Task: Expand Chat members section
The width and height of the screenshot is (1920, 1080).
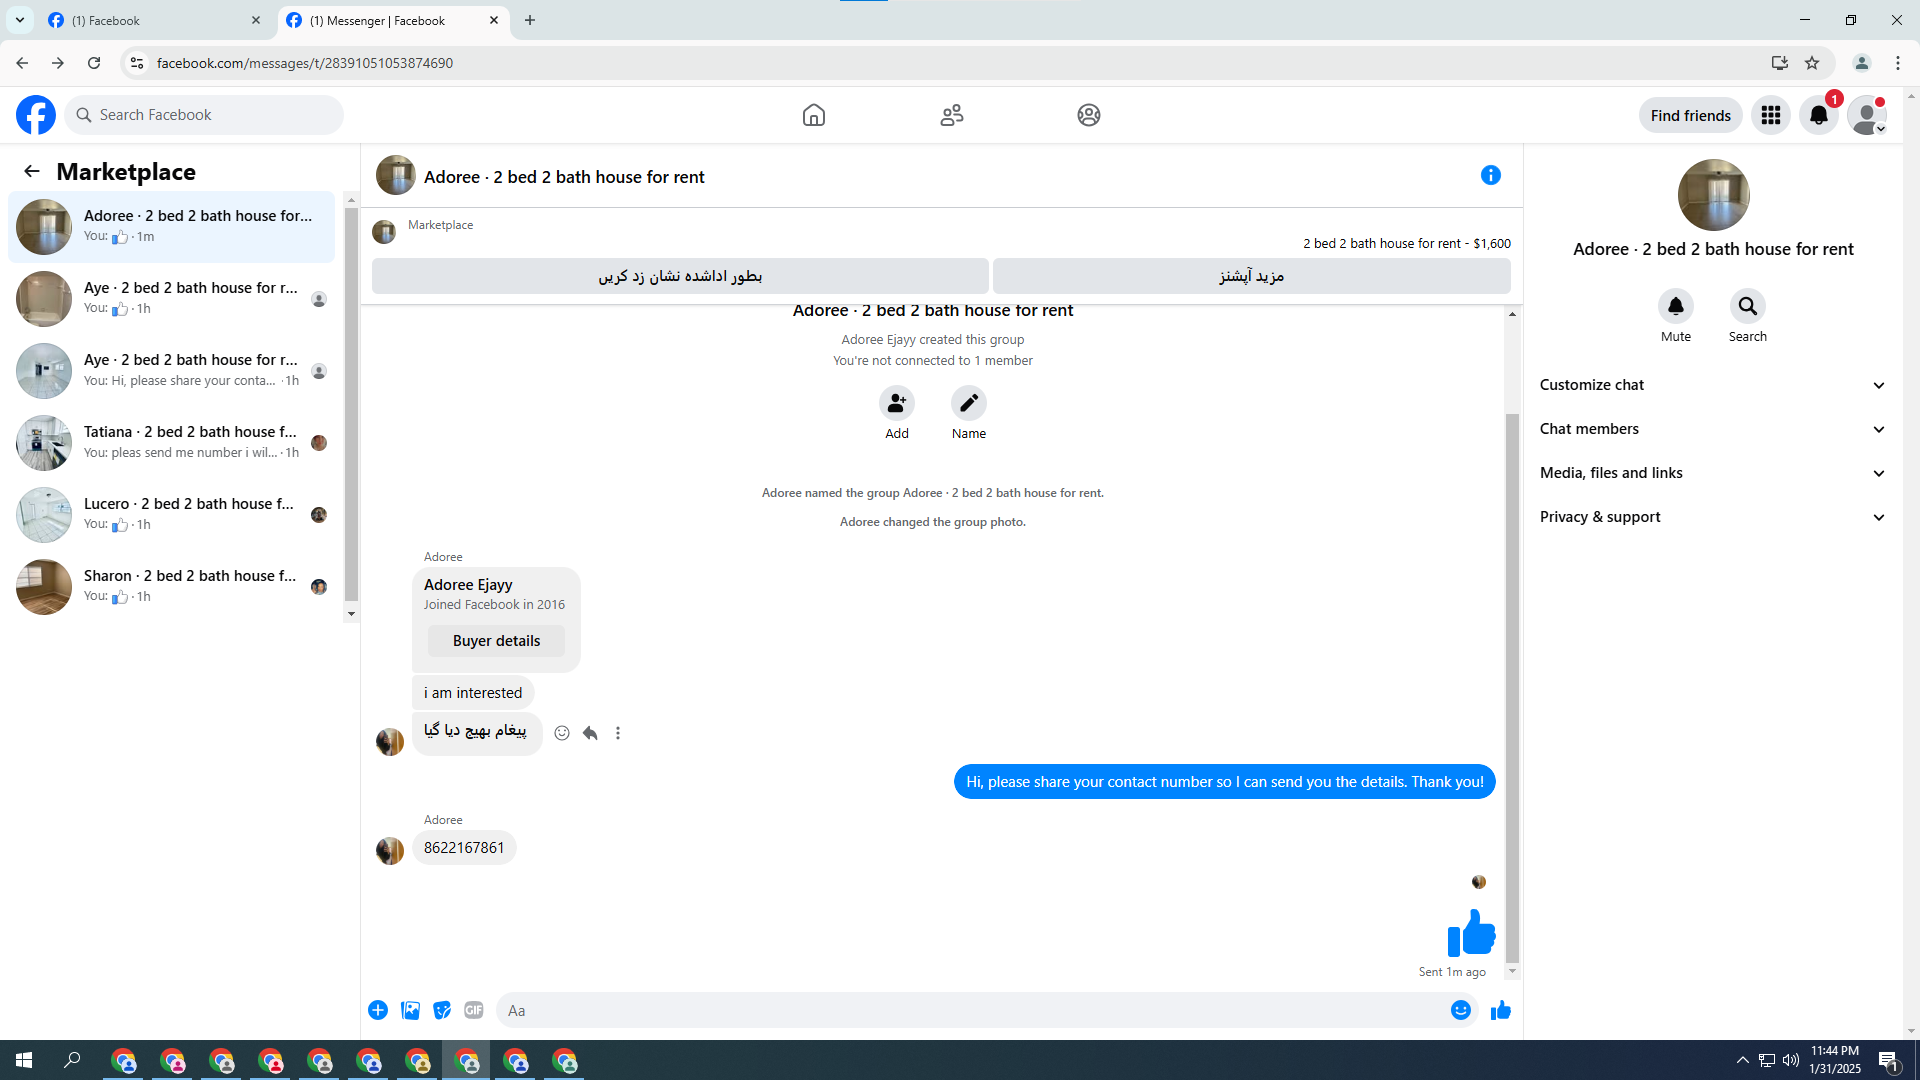Action: click(x=1712, y=429)
